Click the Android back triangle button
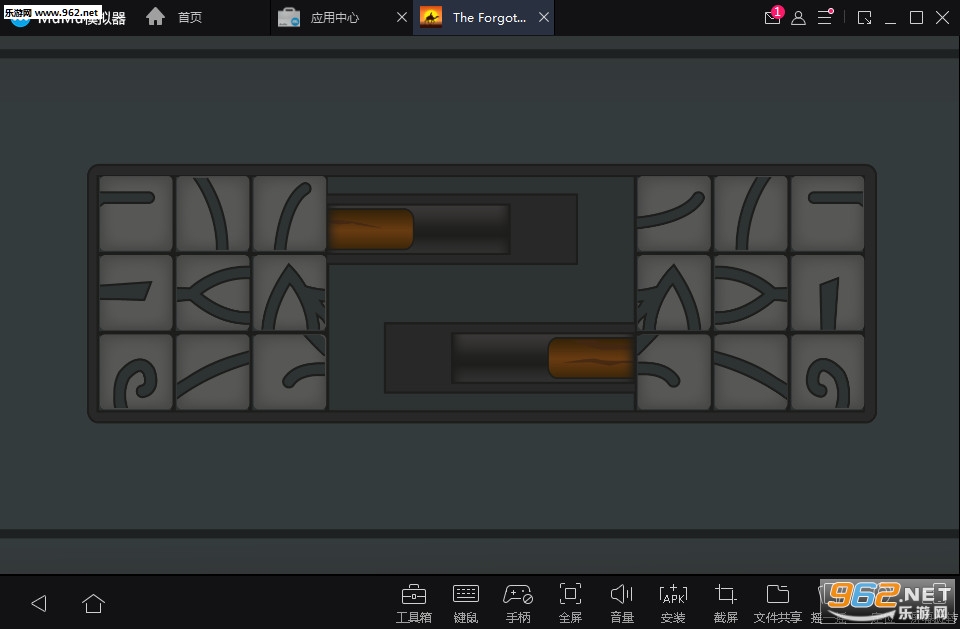Viewport: 960px width, 629px height. tap(39, 603)
